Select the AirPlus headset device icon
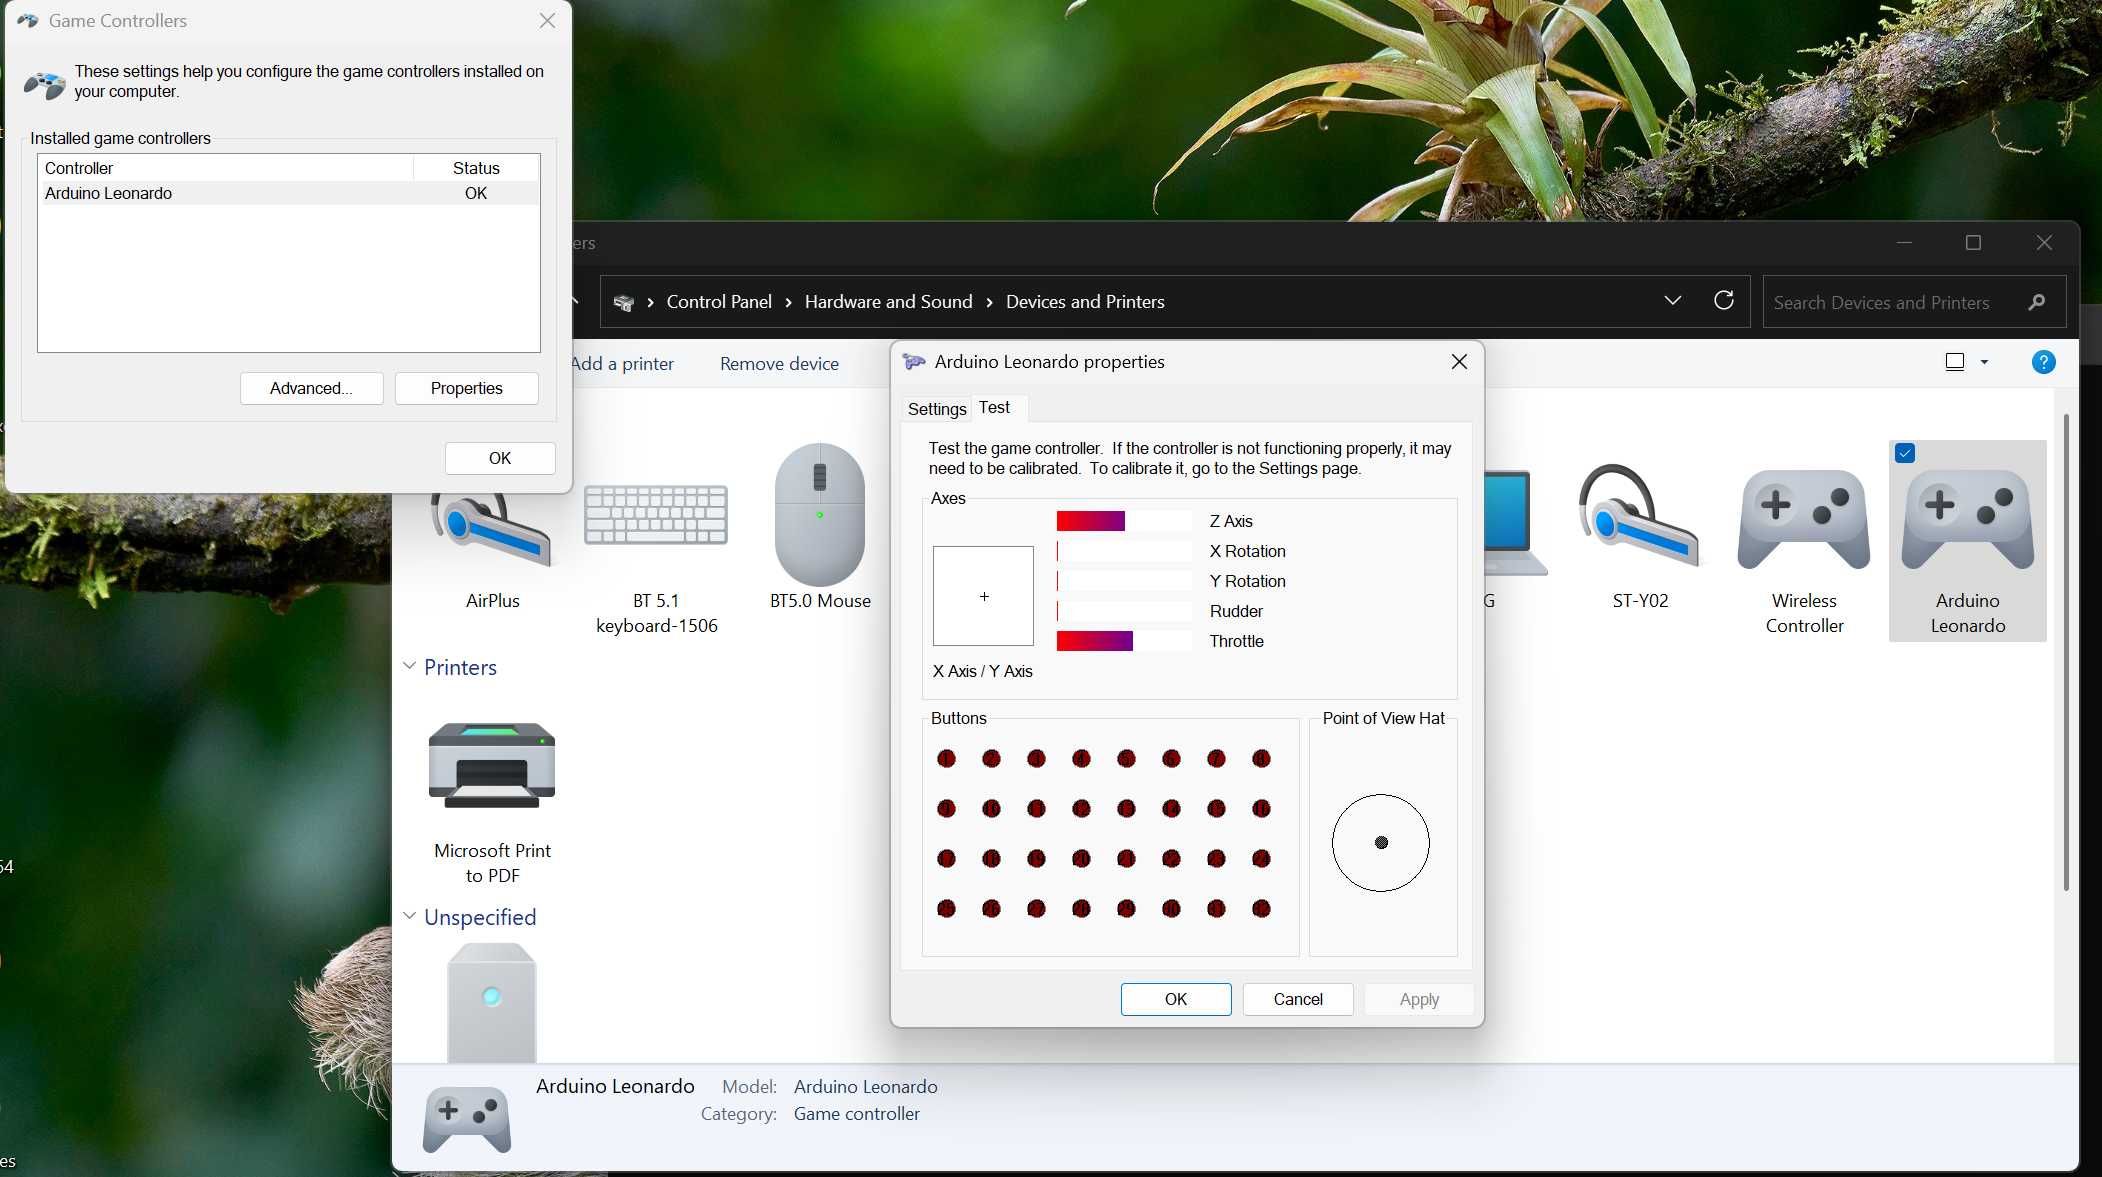2102x1177 pixels. pos(492,530)
